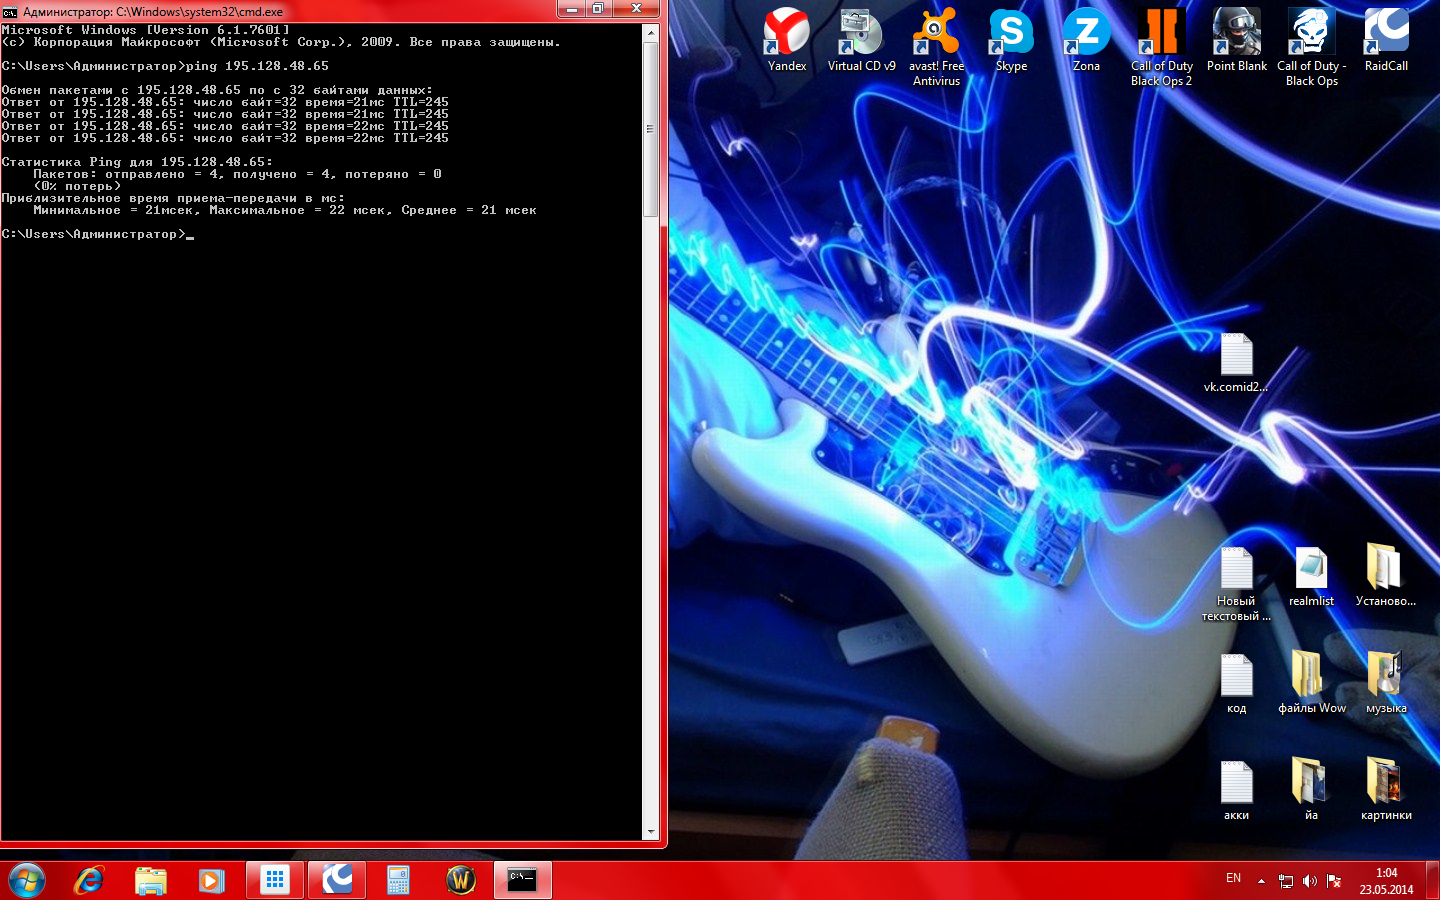Click cmd scrollbar down arrow
Image resolution: width=1440 pixels, height=900 pixels.
(x=651, y=832)
